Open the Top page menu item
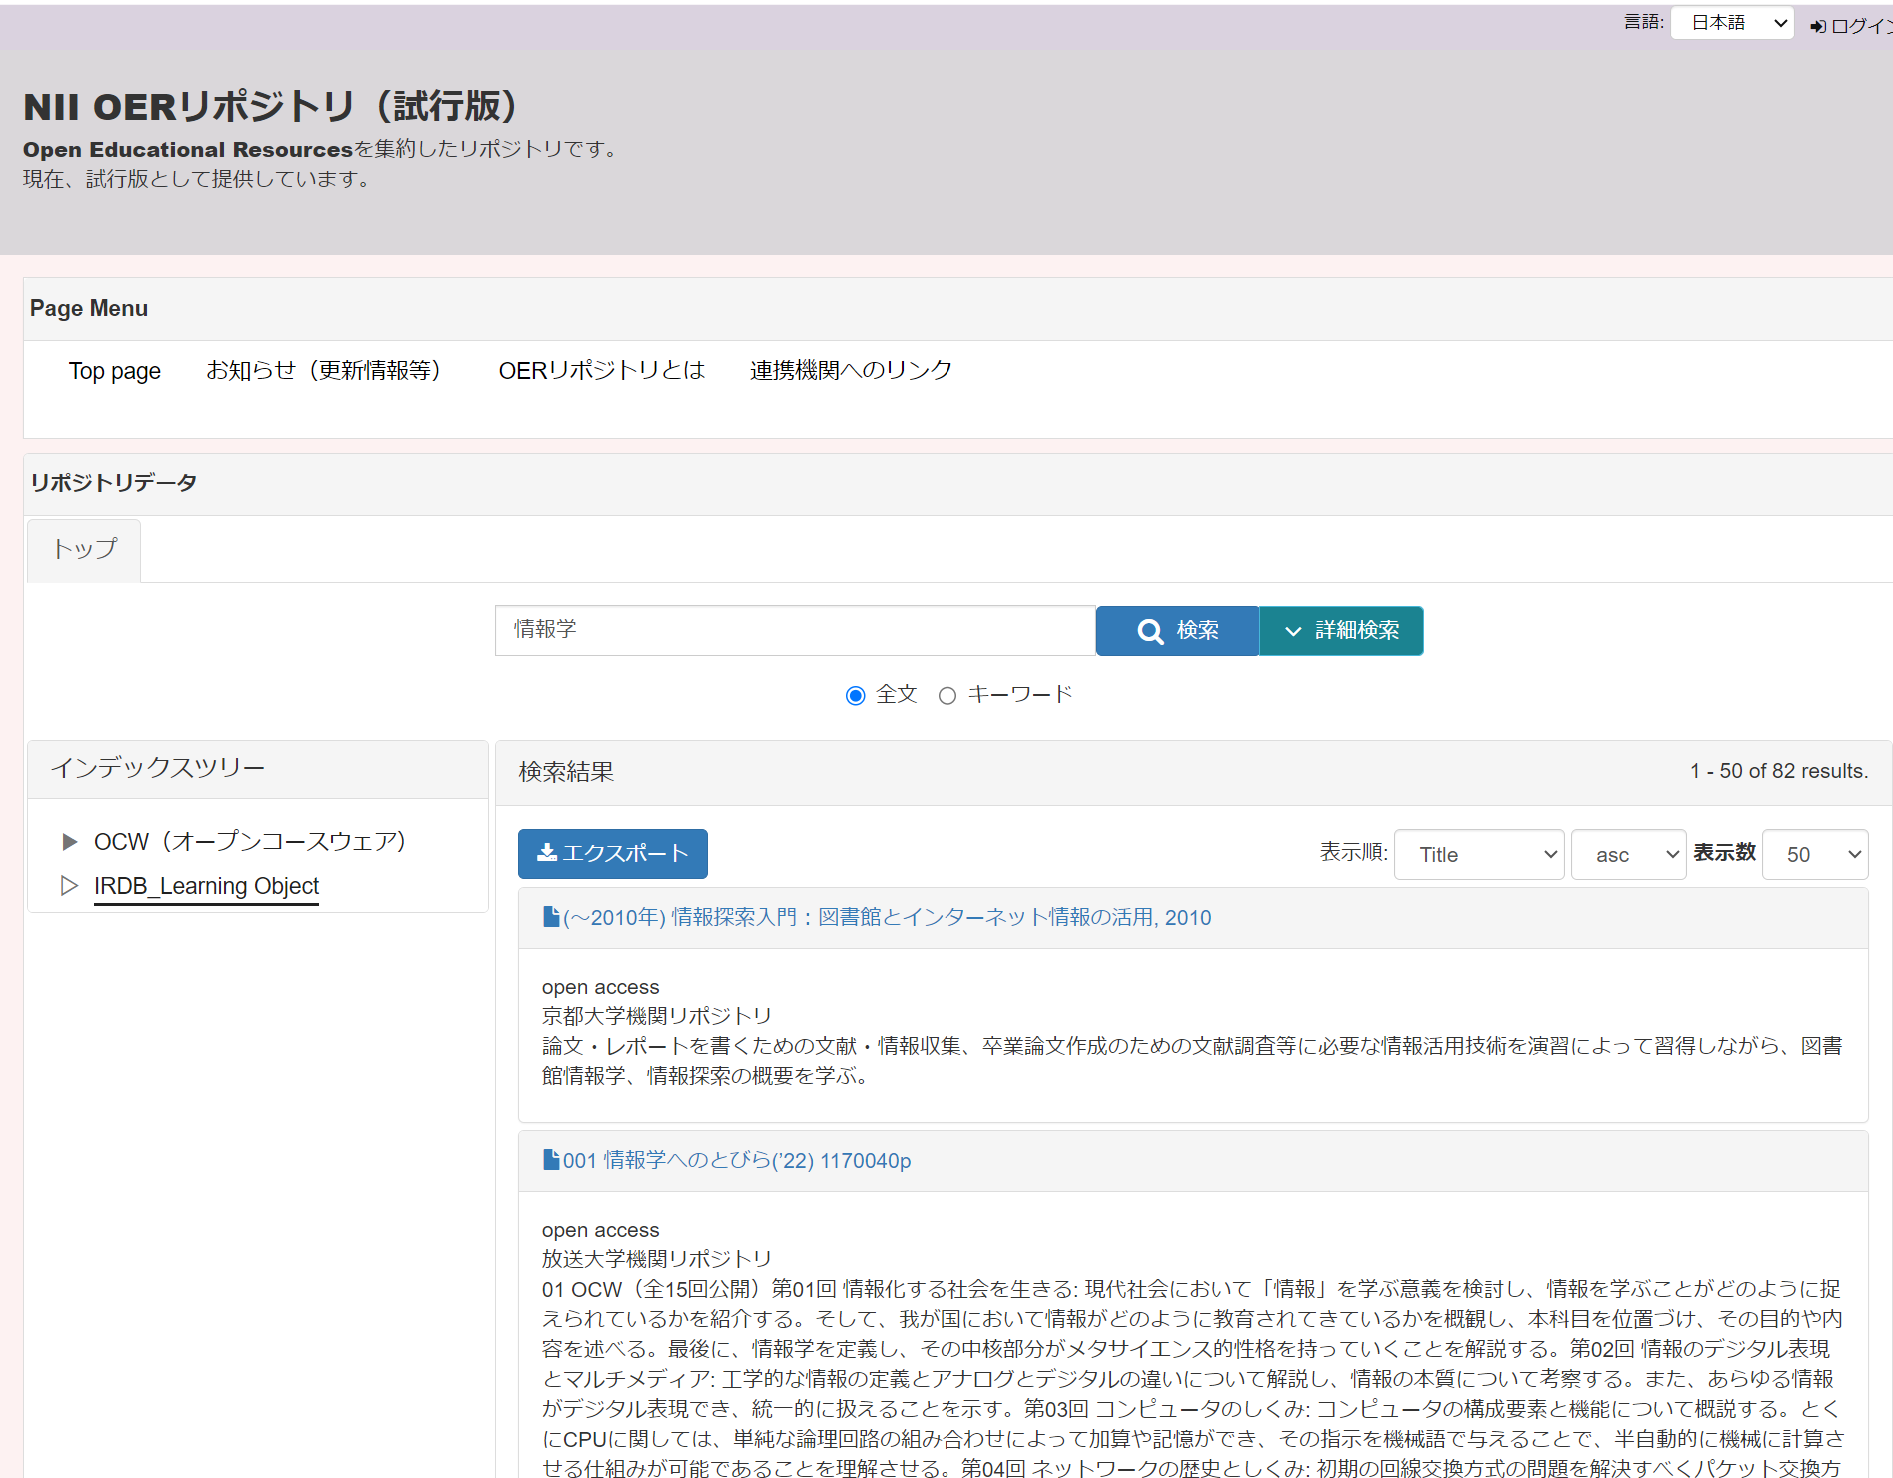The image size is (1893, 1478). (115, 371)
